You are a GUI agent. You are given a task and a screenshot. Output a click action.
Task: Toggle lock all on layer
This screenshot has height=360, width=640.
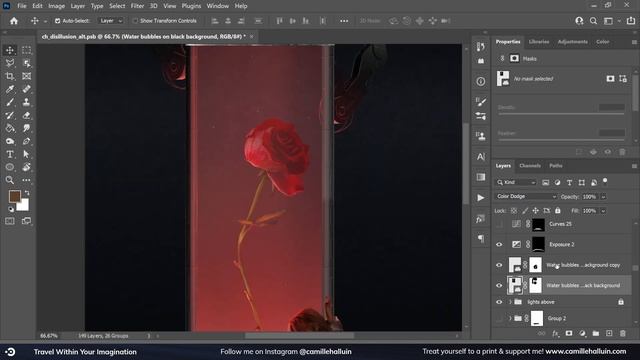pos(558,211)
